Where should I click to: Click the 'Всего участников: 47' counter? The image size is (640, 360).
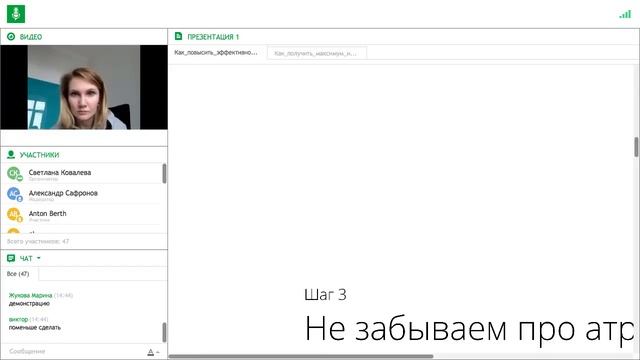tap(38, 241)
